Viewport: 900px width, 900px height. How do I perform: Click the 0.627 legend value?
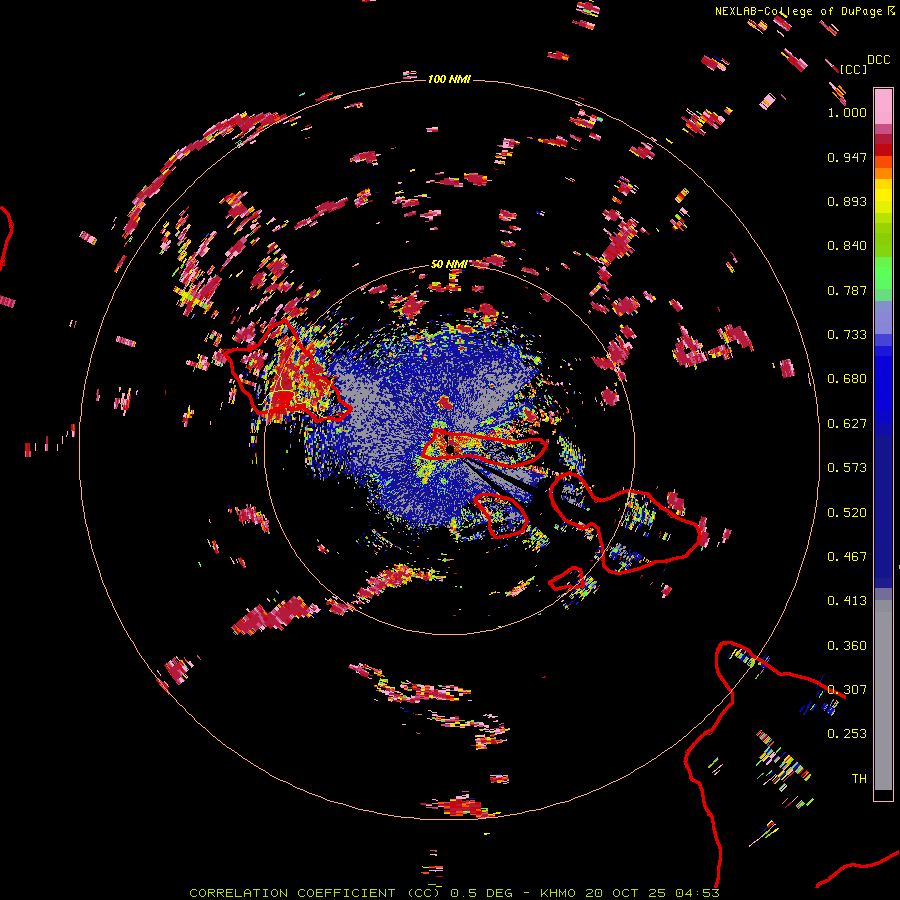[847, 424]
